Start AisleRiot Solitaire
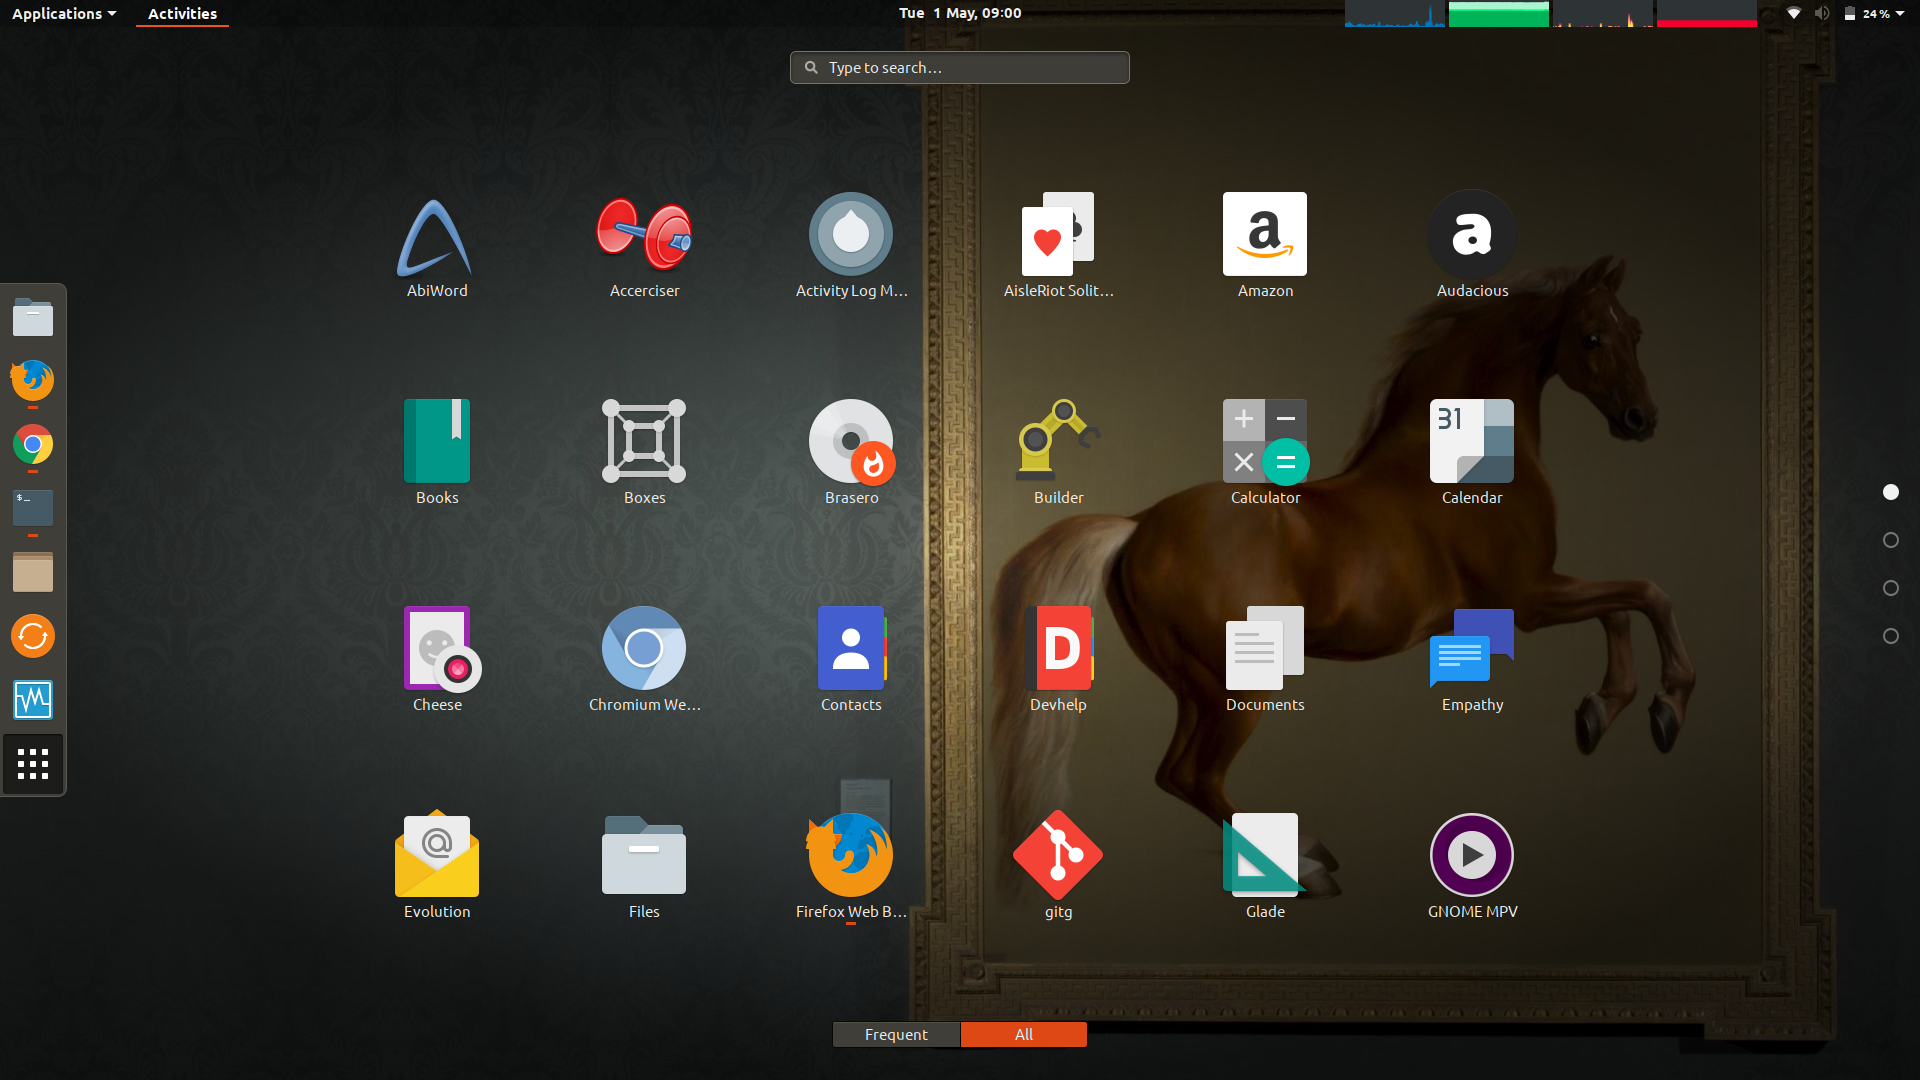The image size is (1920, 1080). click(x=1058, y=246)
